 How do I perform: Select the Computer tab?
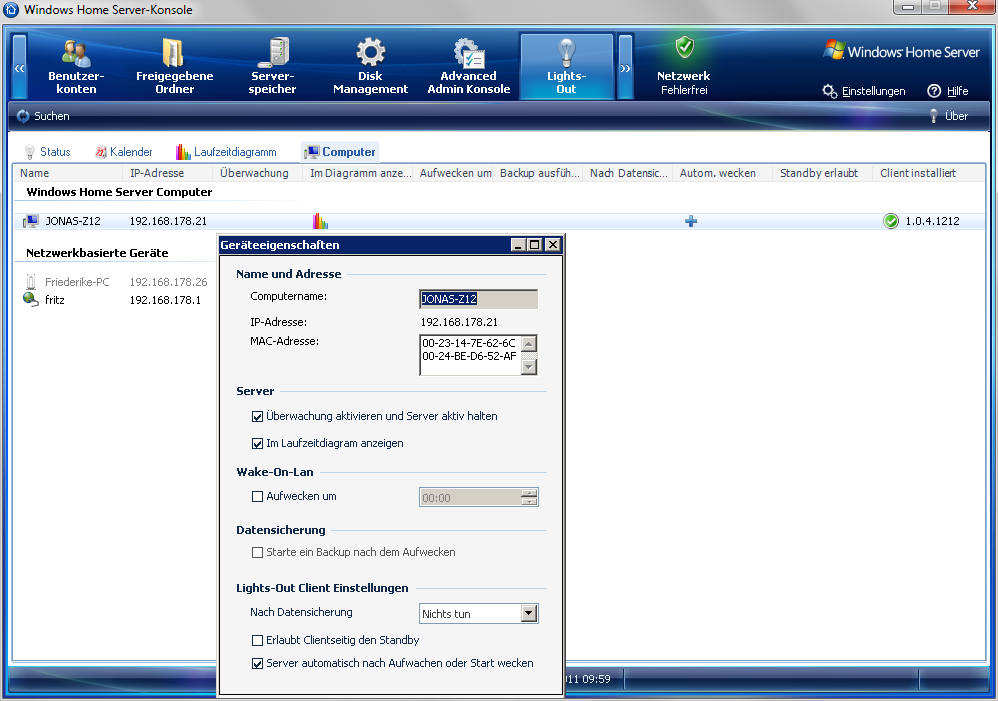pos(340,152)
